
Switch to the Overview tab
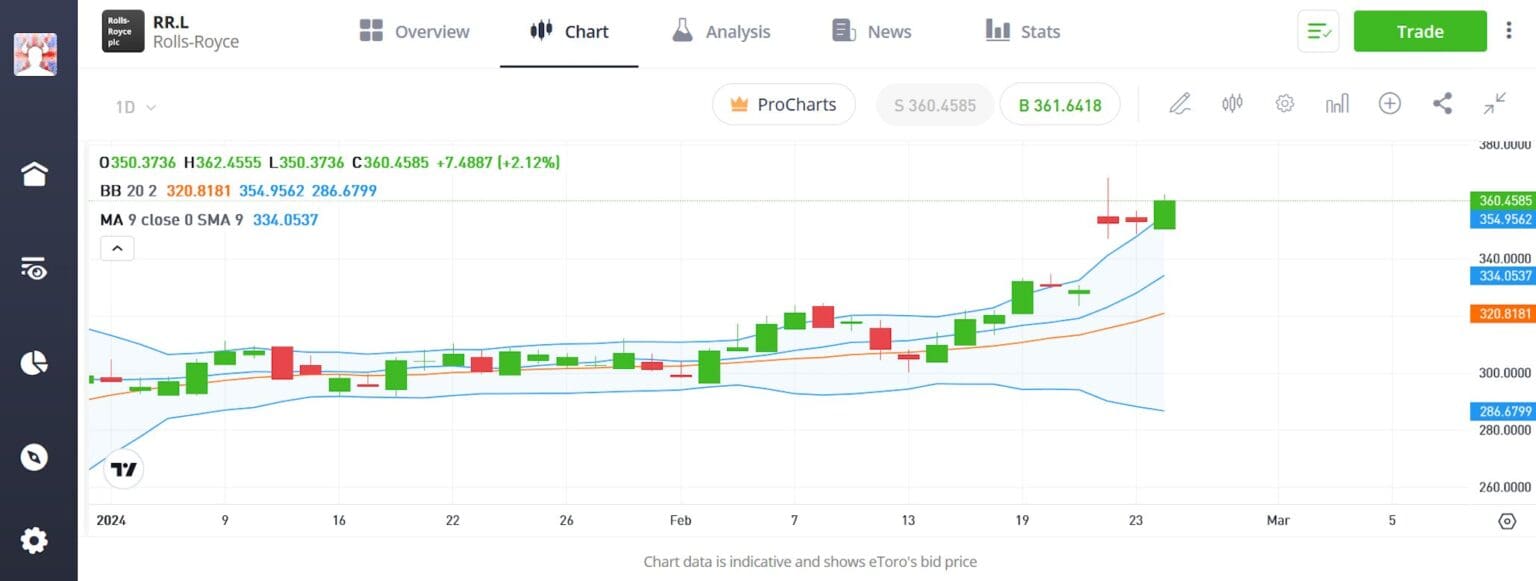[x=414, y=31]
